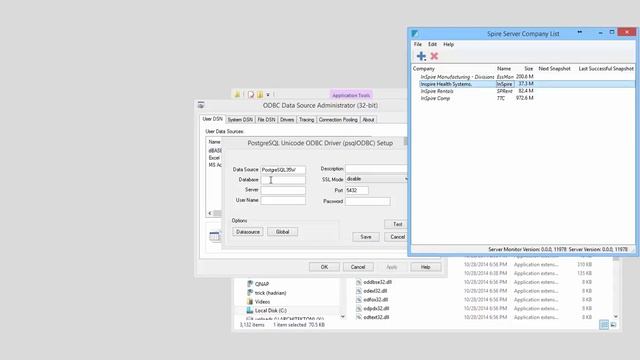Viewport: 640px width, 360px height.
Task: Click the Data Source input field
Action: [x=283, y=169]
